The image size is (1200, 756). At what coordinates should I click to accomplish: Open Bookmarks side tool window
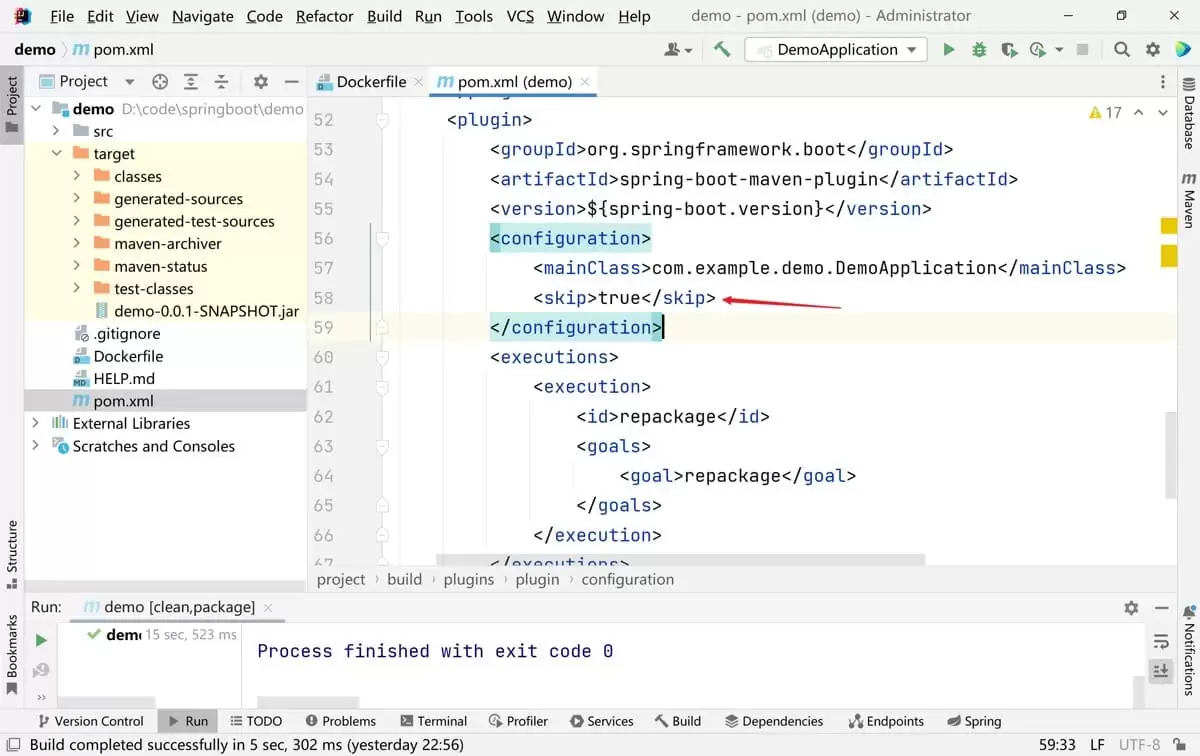11,656
